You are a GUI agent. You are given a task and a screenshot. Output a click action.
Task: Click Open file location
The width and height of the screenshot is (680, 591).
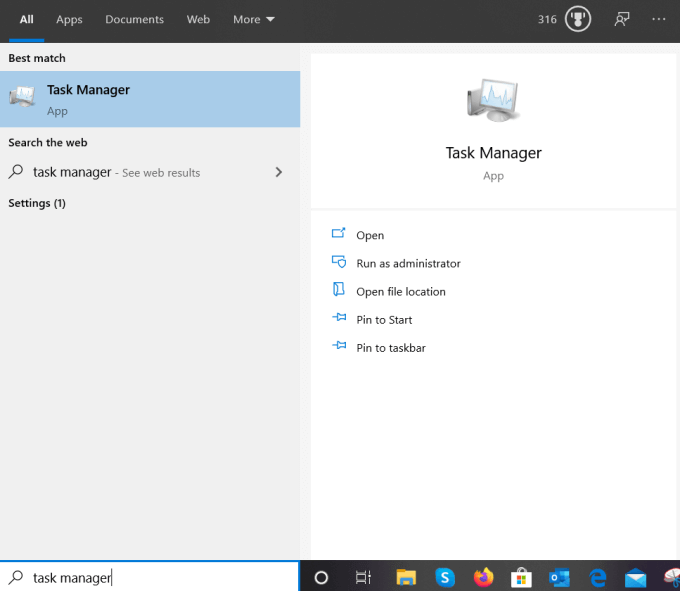pos(400,292)
